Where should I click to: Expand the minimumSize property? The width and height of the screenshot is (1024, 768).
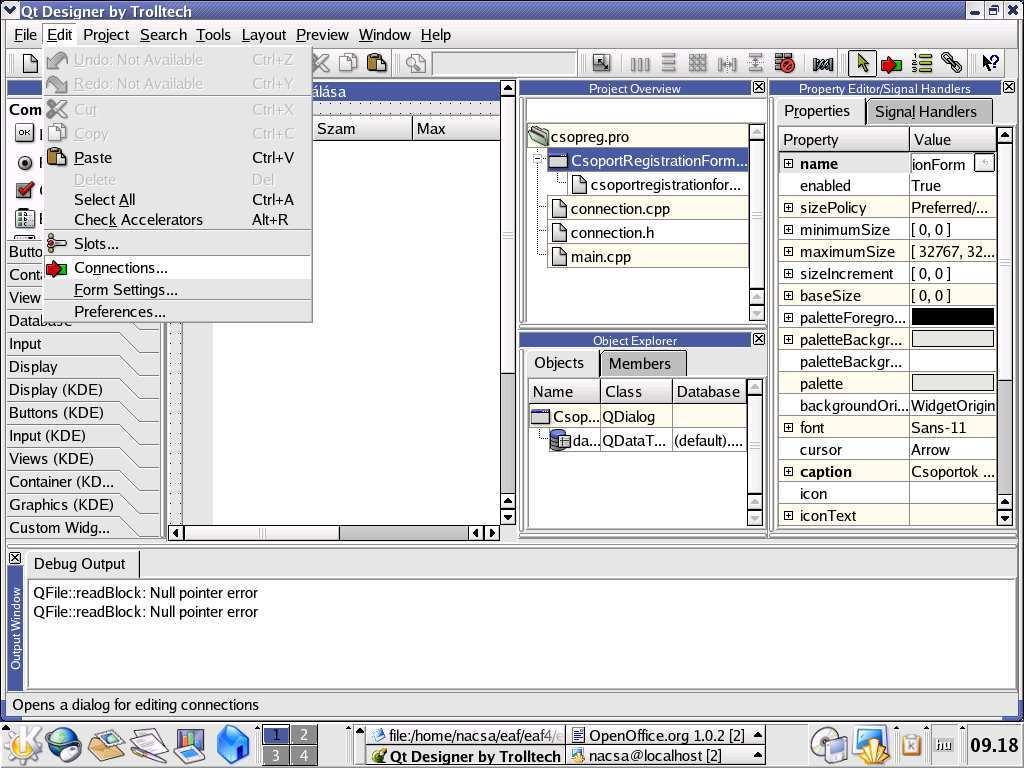click(788, 229)
